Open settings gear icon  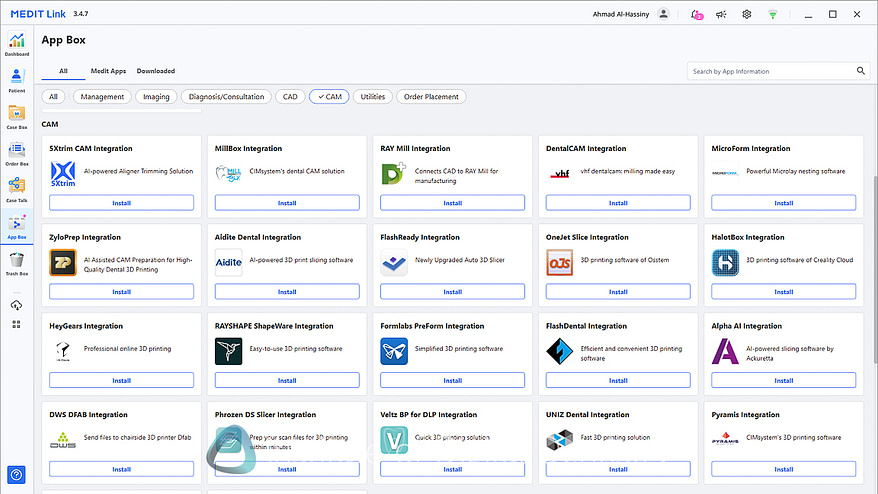tap(746, 14)
